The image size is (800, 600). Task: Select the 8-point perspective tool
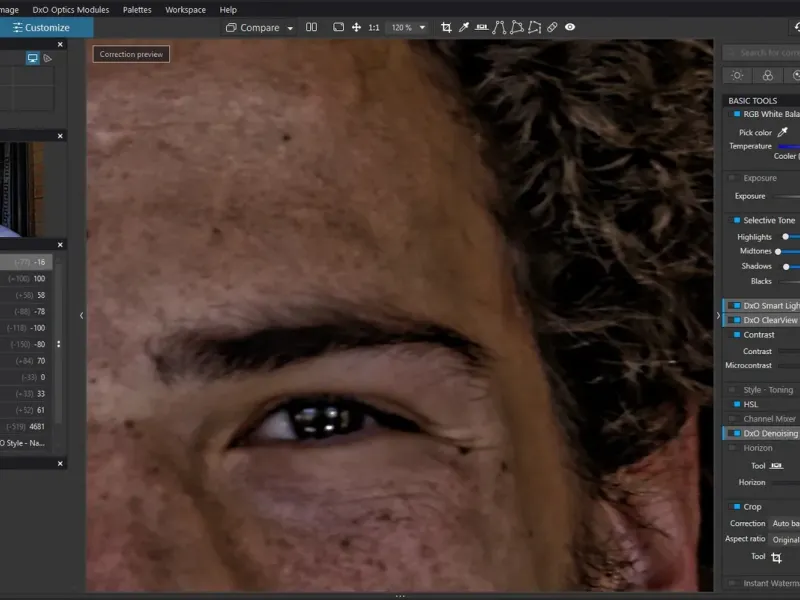[x=535, y=28]
